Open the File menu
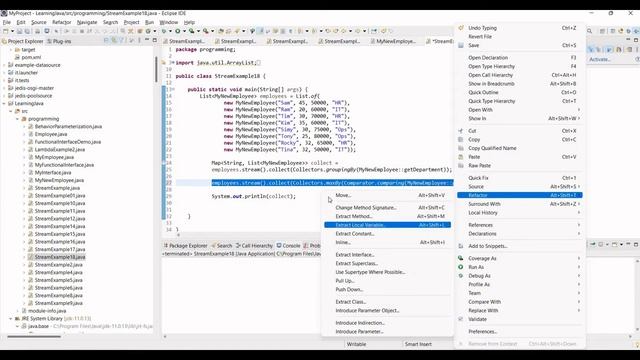640x360 pixels. click(7, 22)
